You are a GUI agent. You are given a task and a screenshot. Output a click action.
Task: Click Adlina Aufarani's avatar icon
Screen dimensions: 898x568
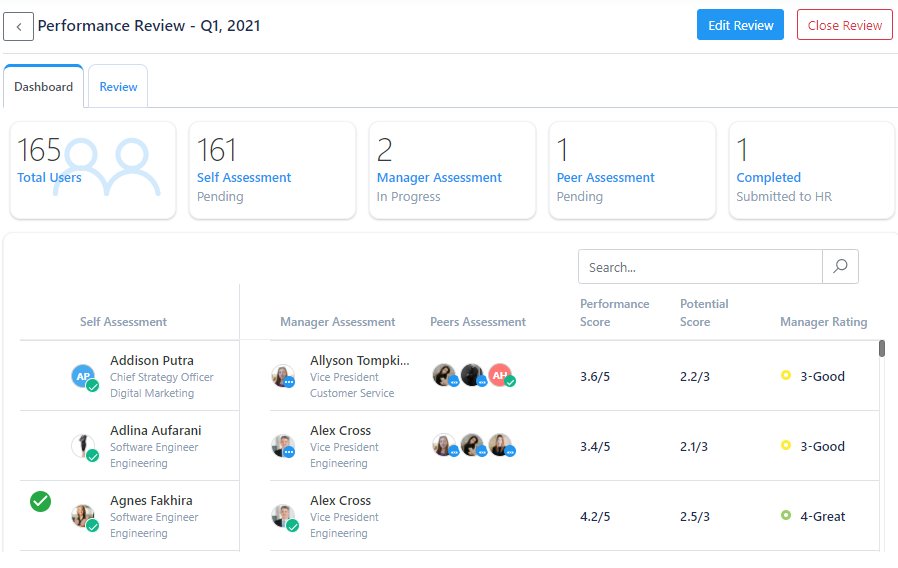click(x=83, y=446)
